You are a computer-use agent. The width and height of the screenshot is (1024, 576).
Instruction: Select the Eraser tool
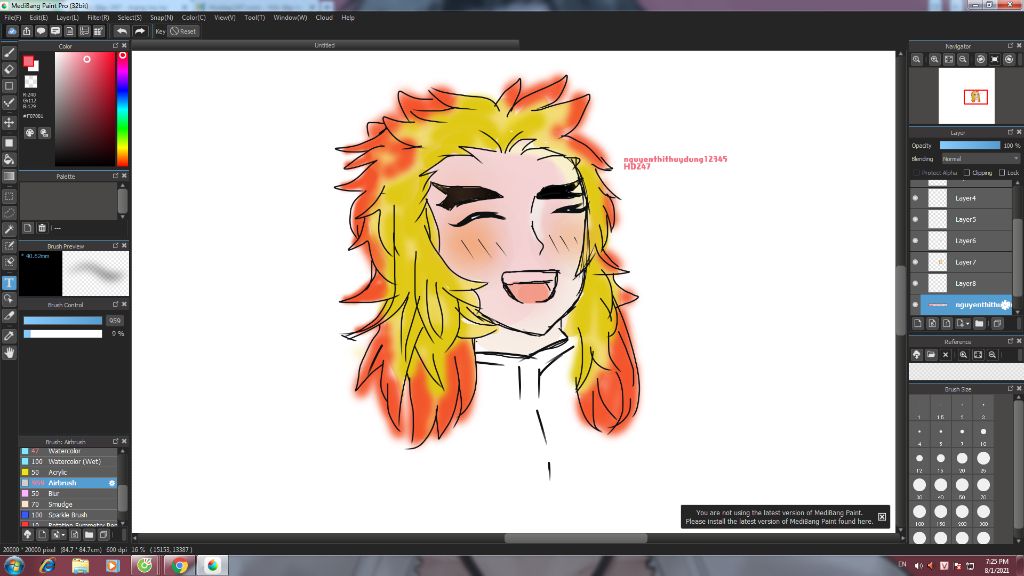point(9,69)
